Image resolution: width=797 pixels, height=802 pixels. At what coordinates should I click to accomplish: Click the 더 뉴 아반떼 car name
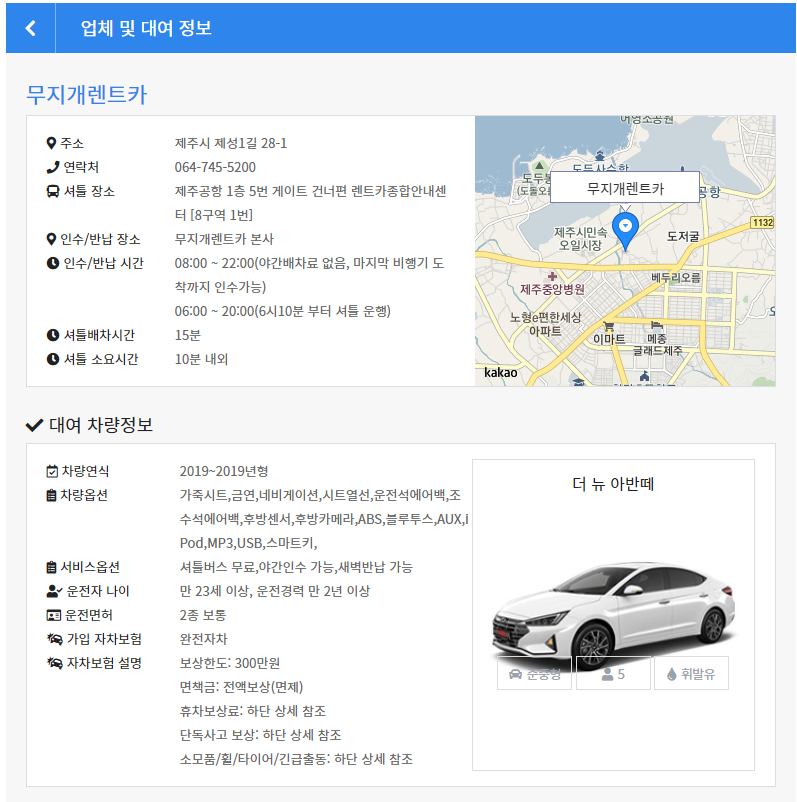click(613, 484)
